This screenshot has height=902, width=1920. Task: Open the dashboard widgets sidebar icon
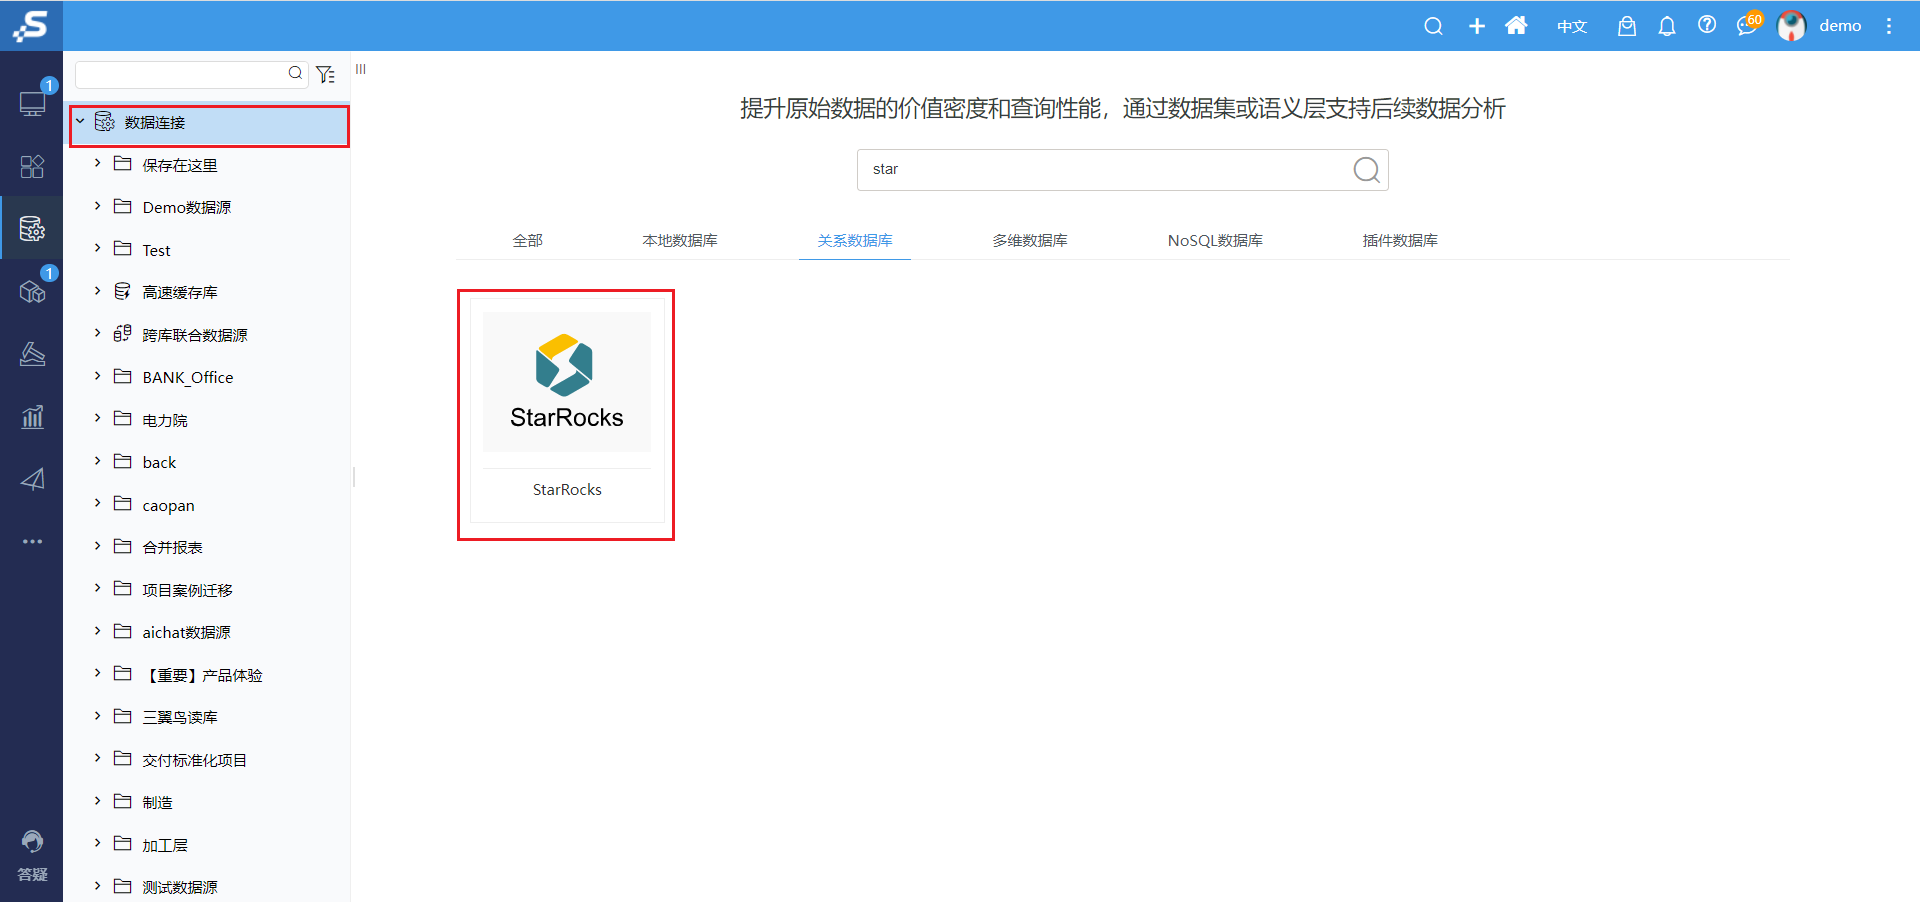tap(32, 166)
